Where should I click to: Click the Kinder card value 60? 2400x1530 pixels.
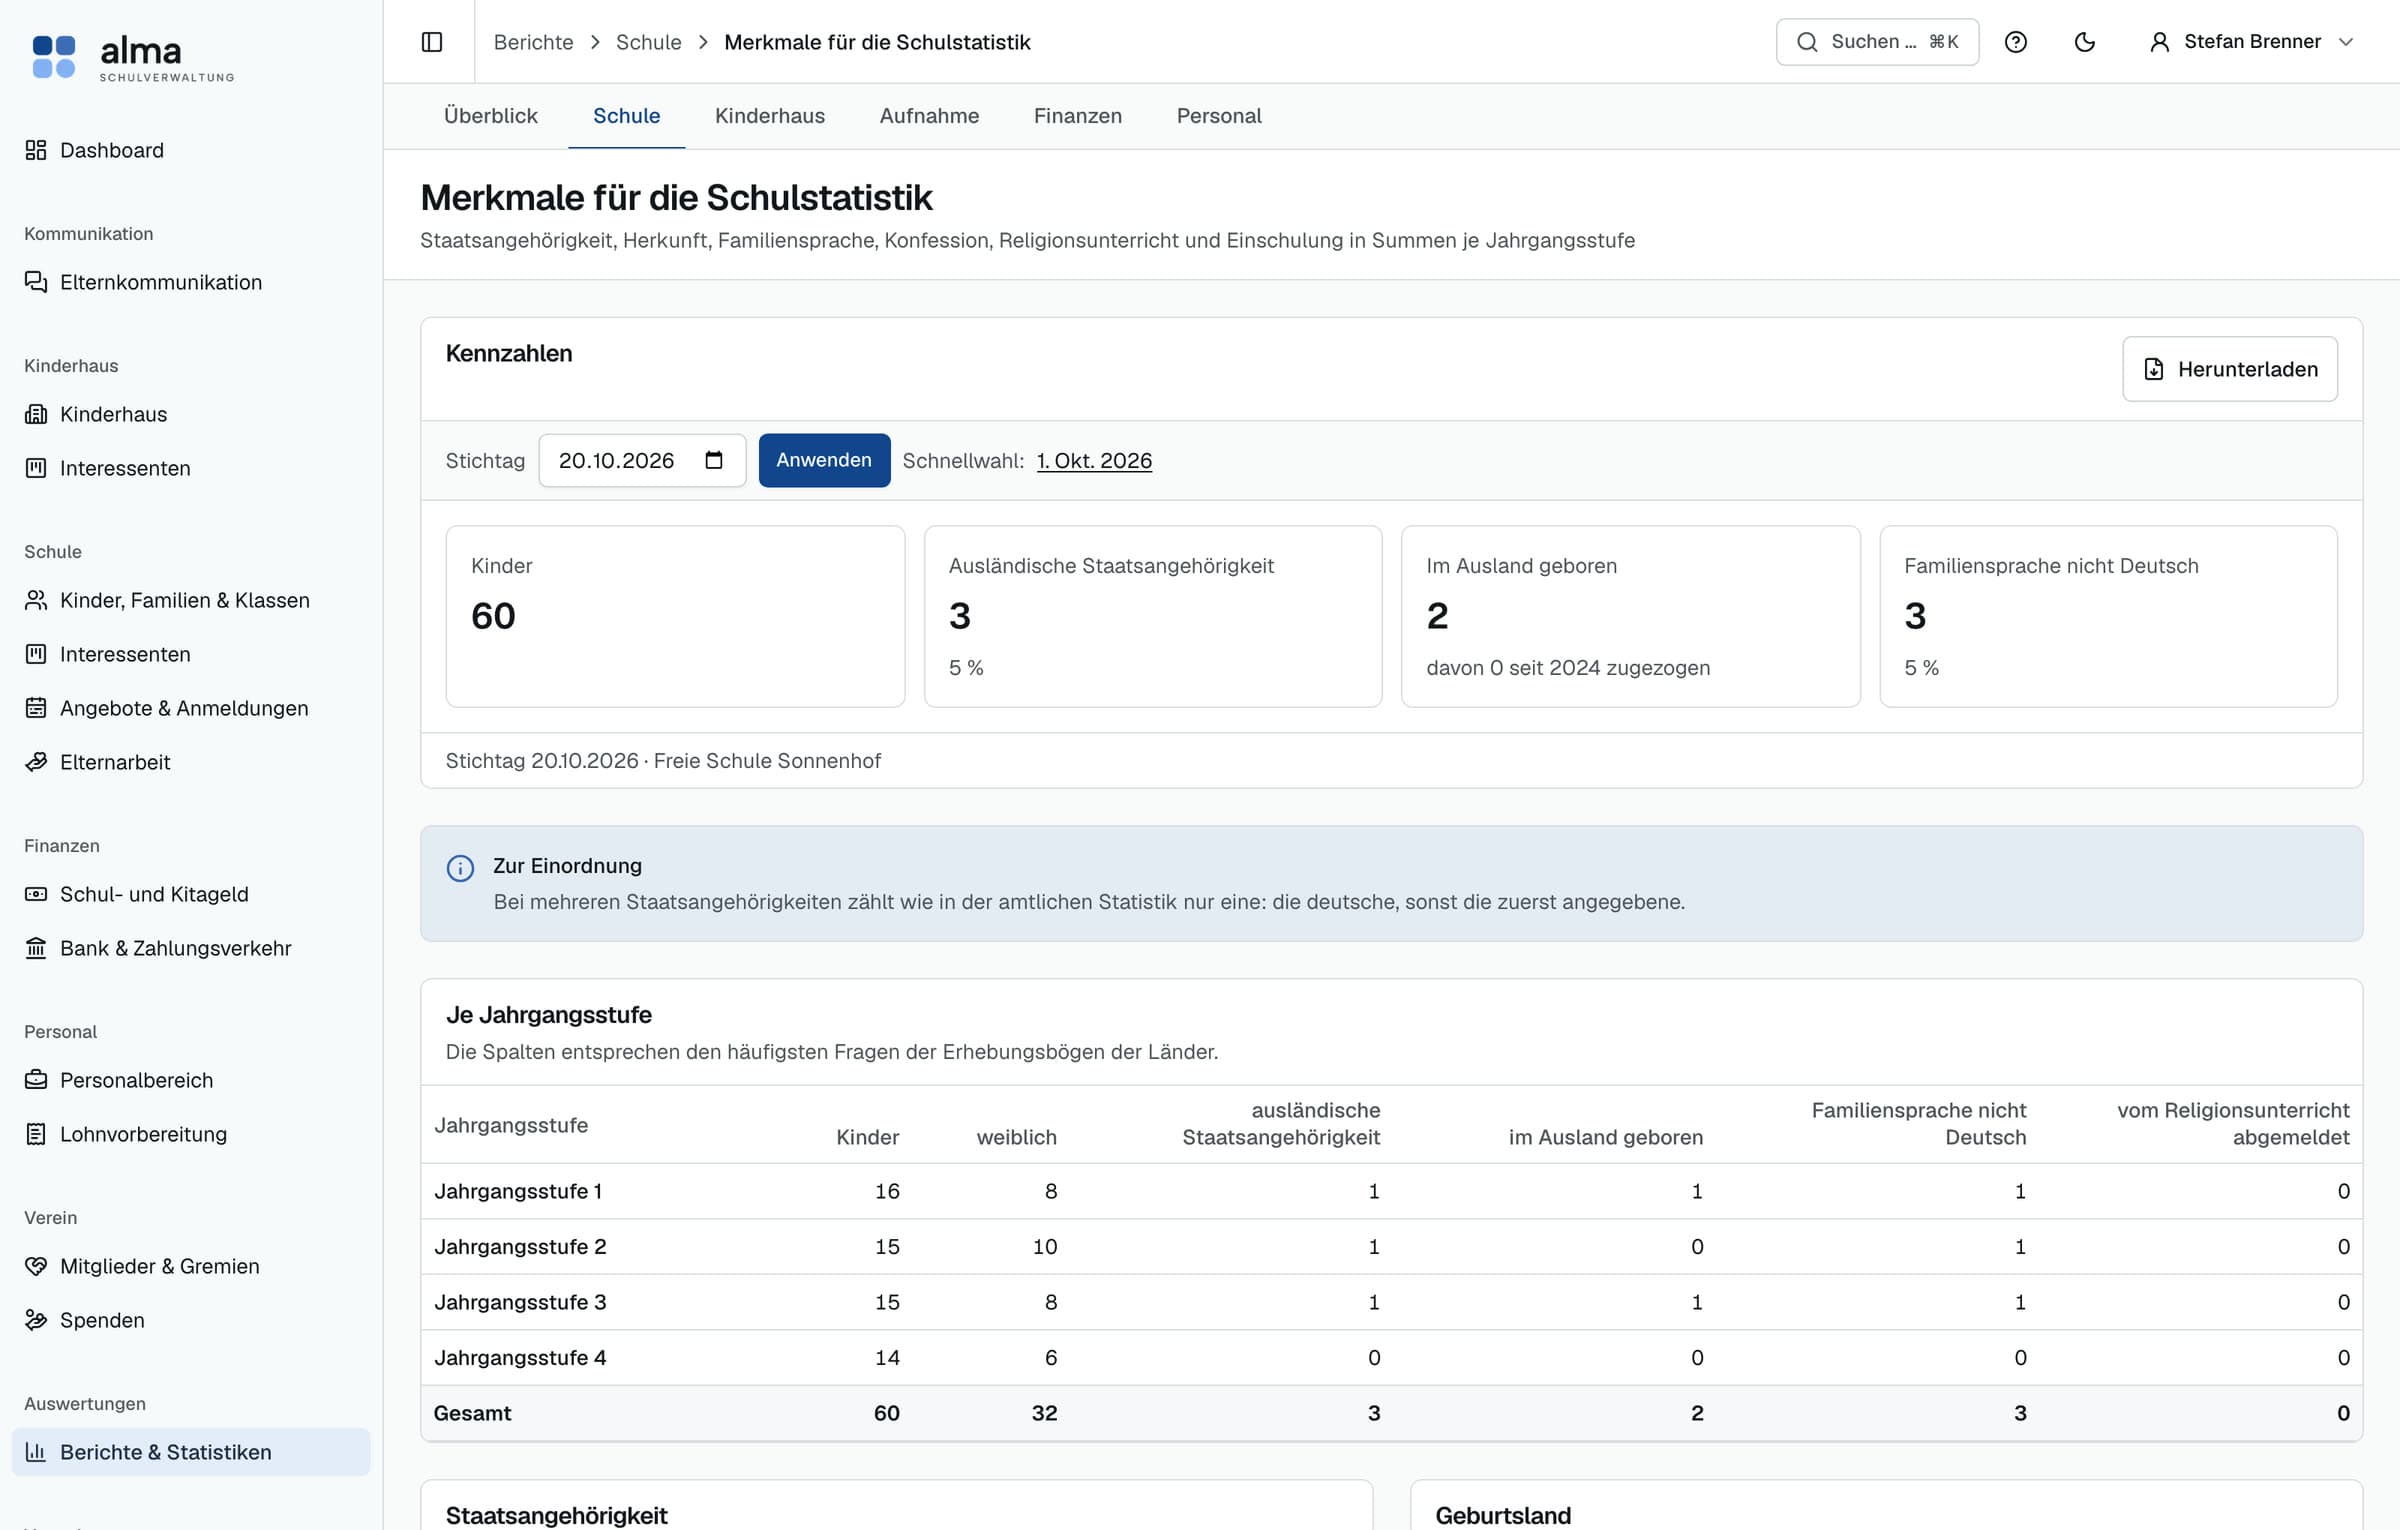[x=493, y=616]
